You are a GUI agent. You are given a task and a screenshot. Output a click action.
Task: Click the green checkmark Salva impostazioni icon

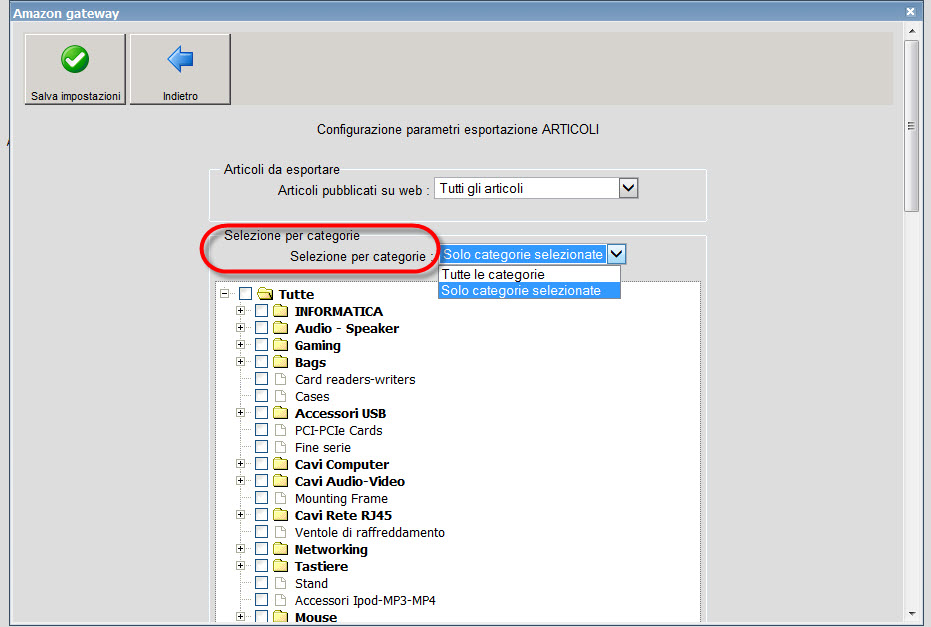[x=75, y=59]
